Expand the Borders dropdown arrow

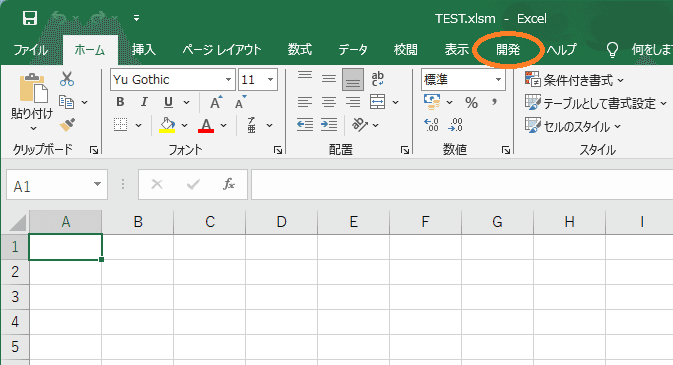point(138,126)
